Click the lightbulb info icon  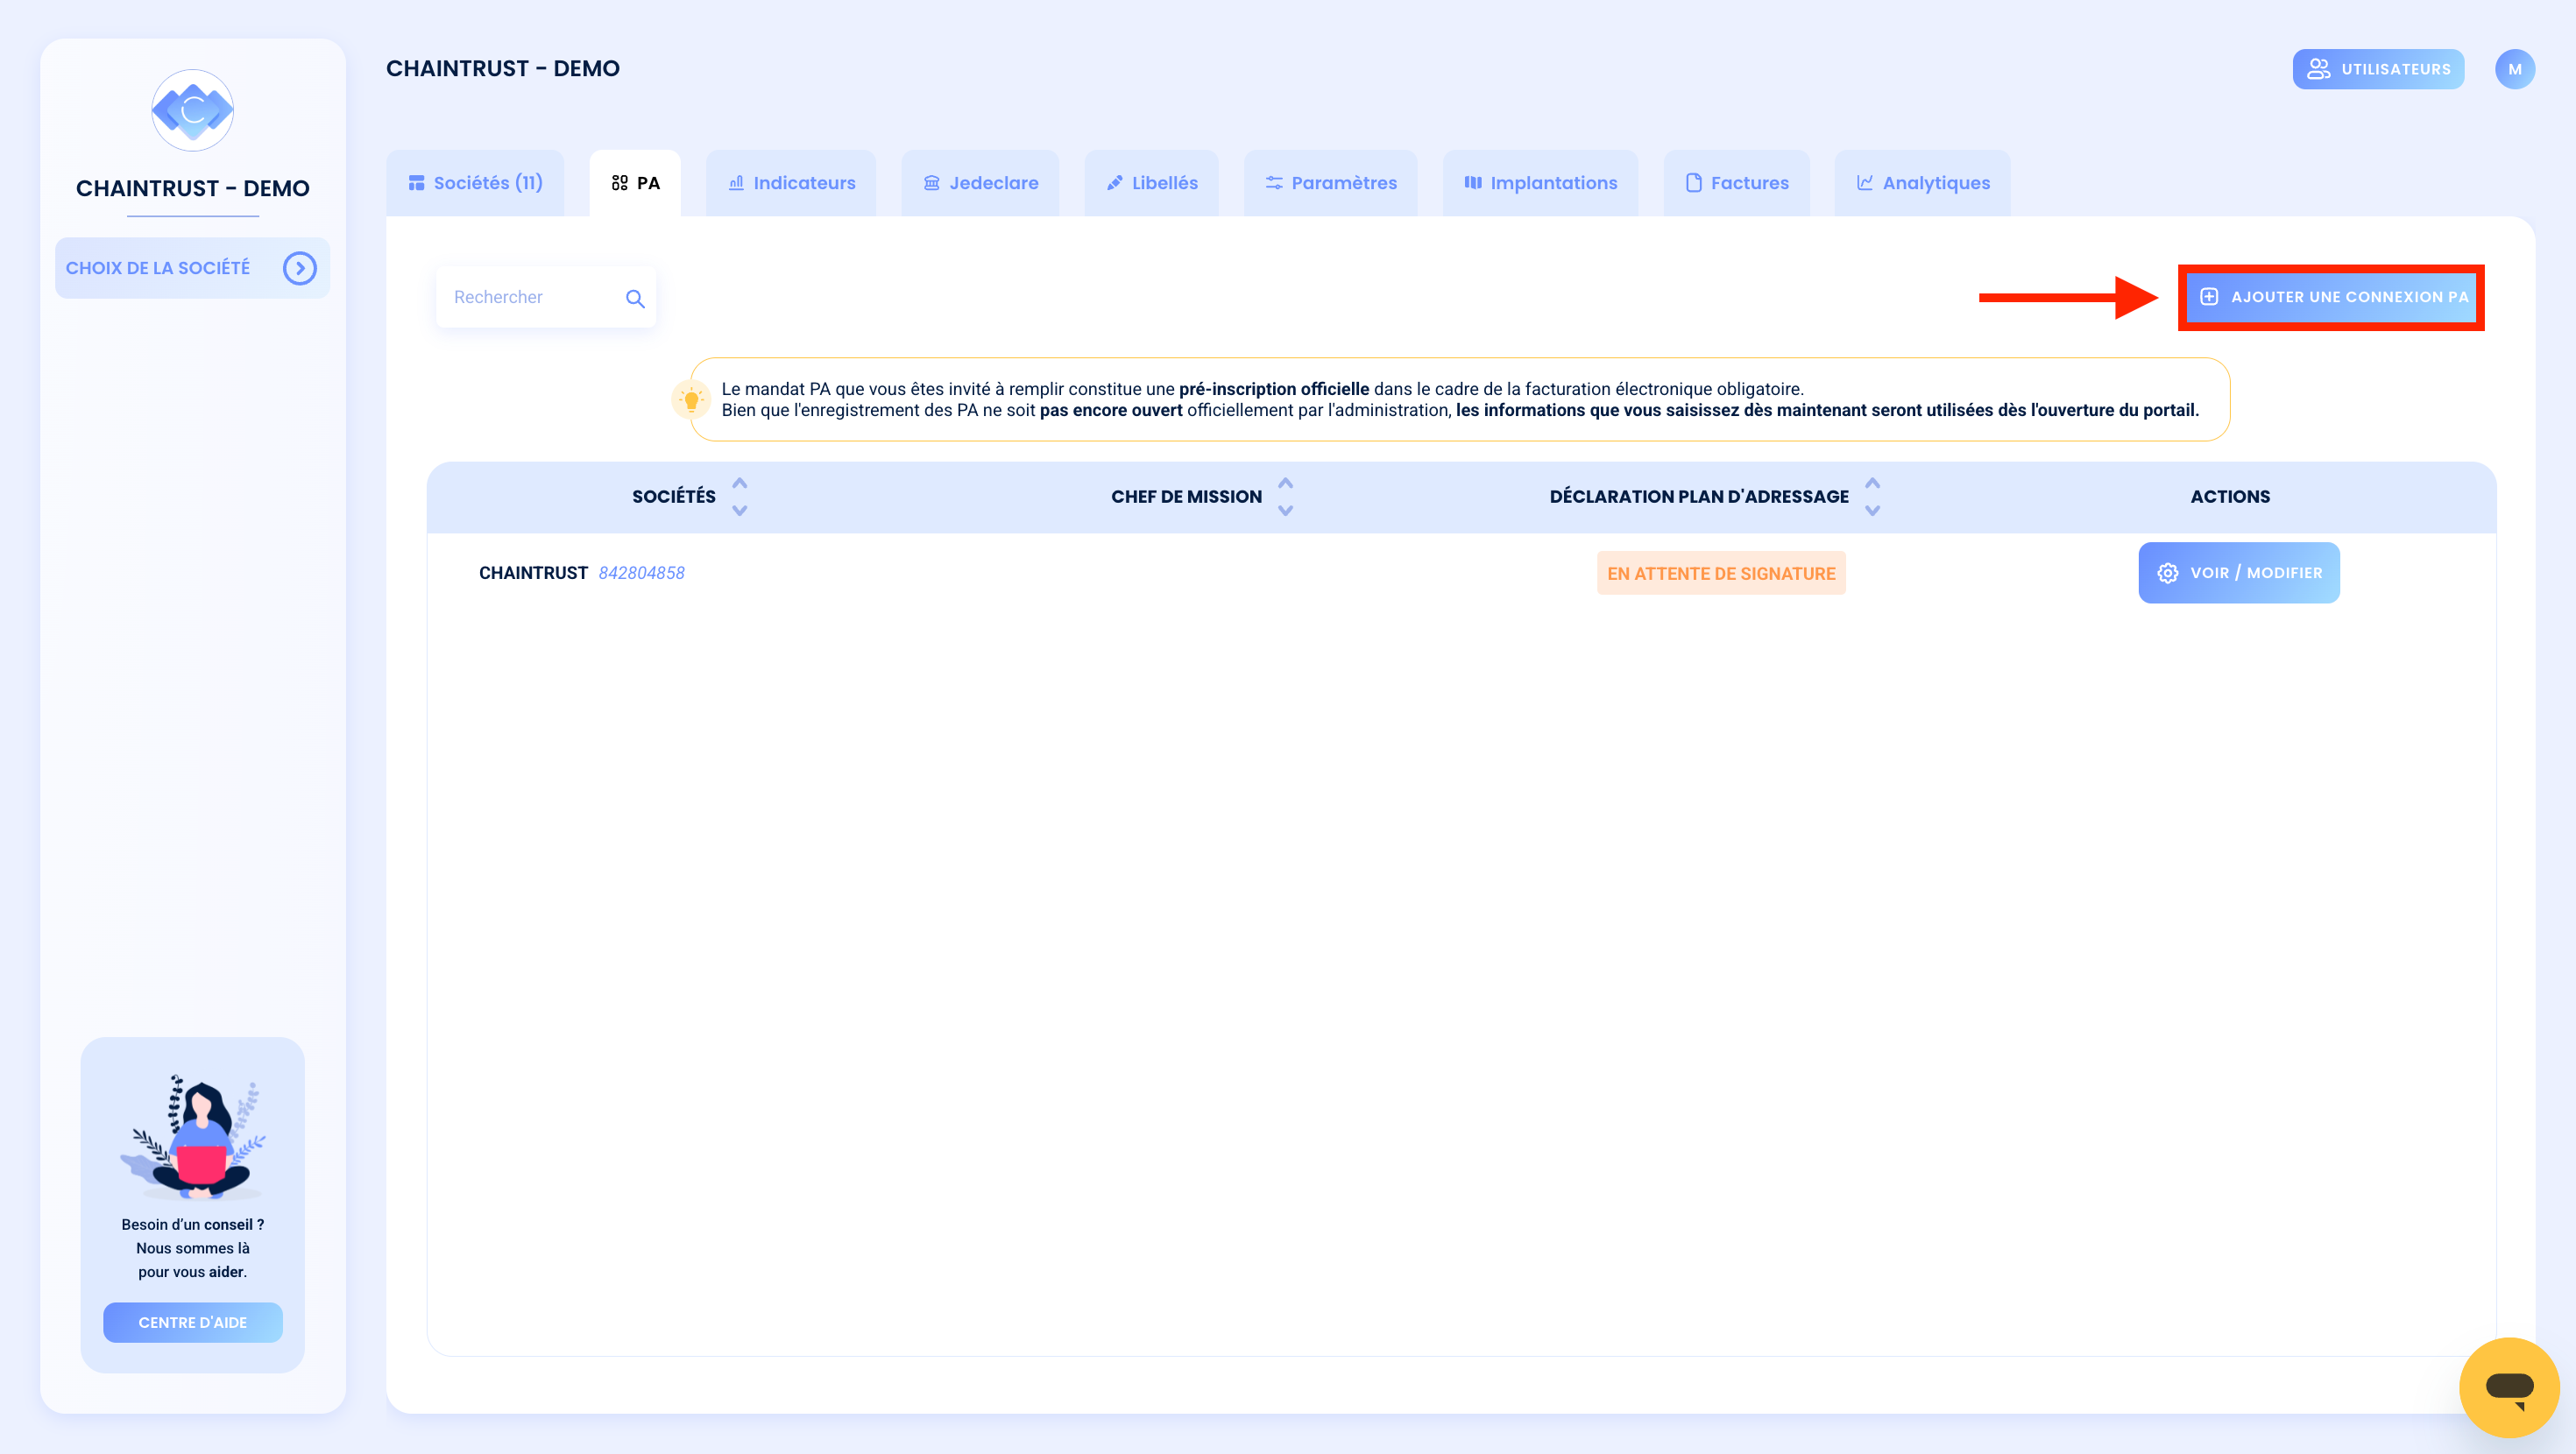click(x=691, y=400)
